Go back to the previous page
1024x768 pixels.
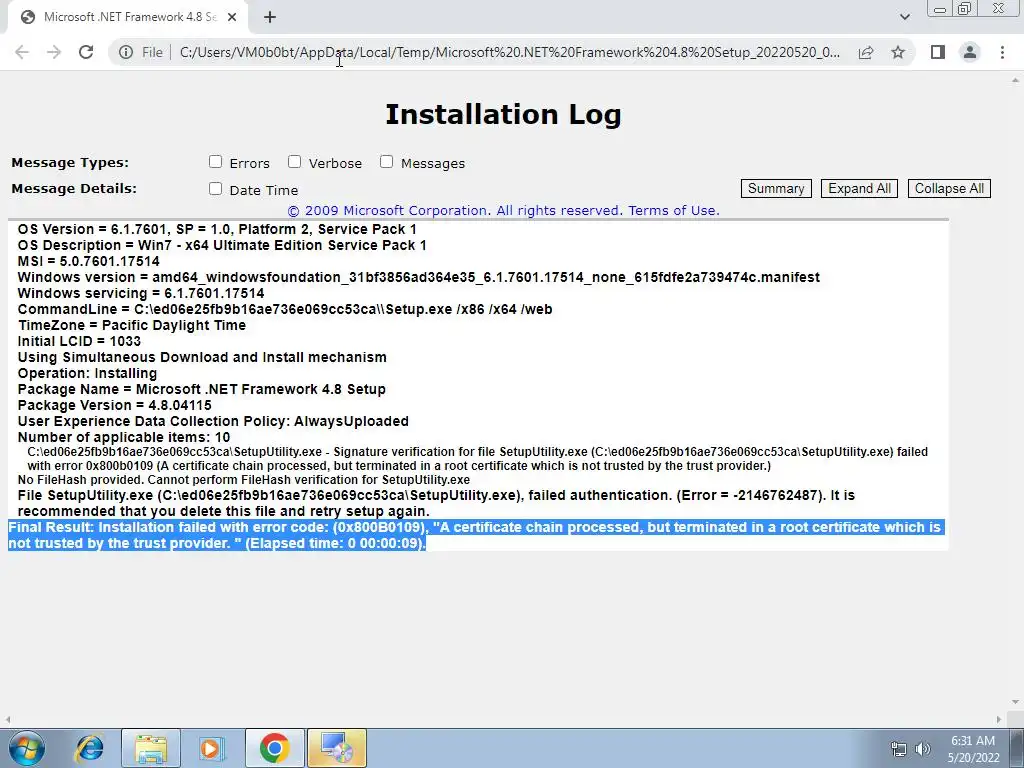[x=22, y=52]
